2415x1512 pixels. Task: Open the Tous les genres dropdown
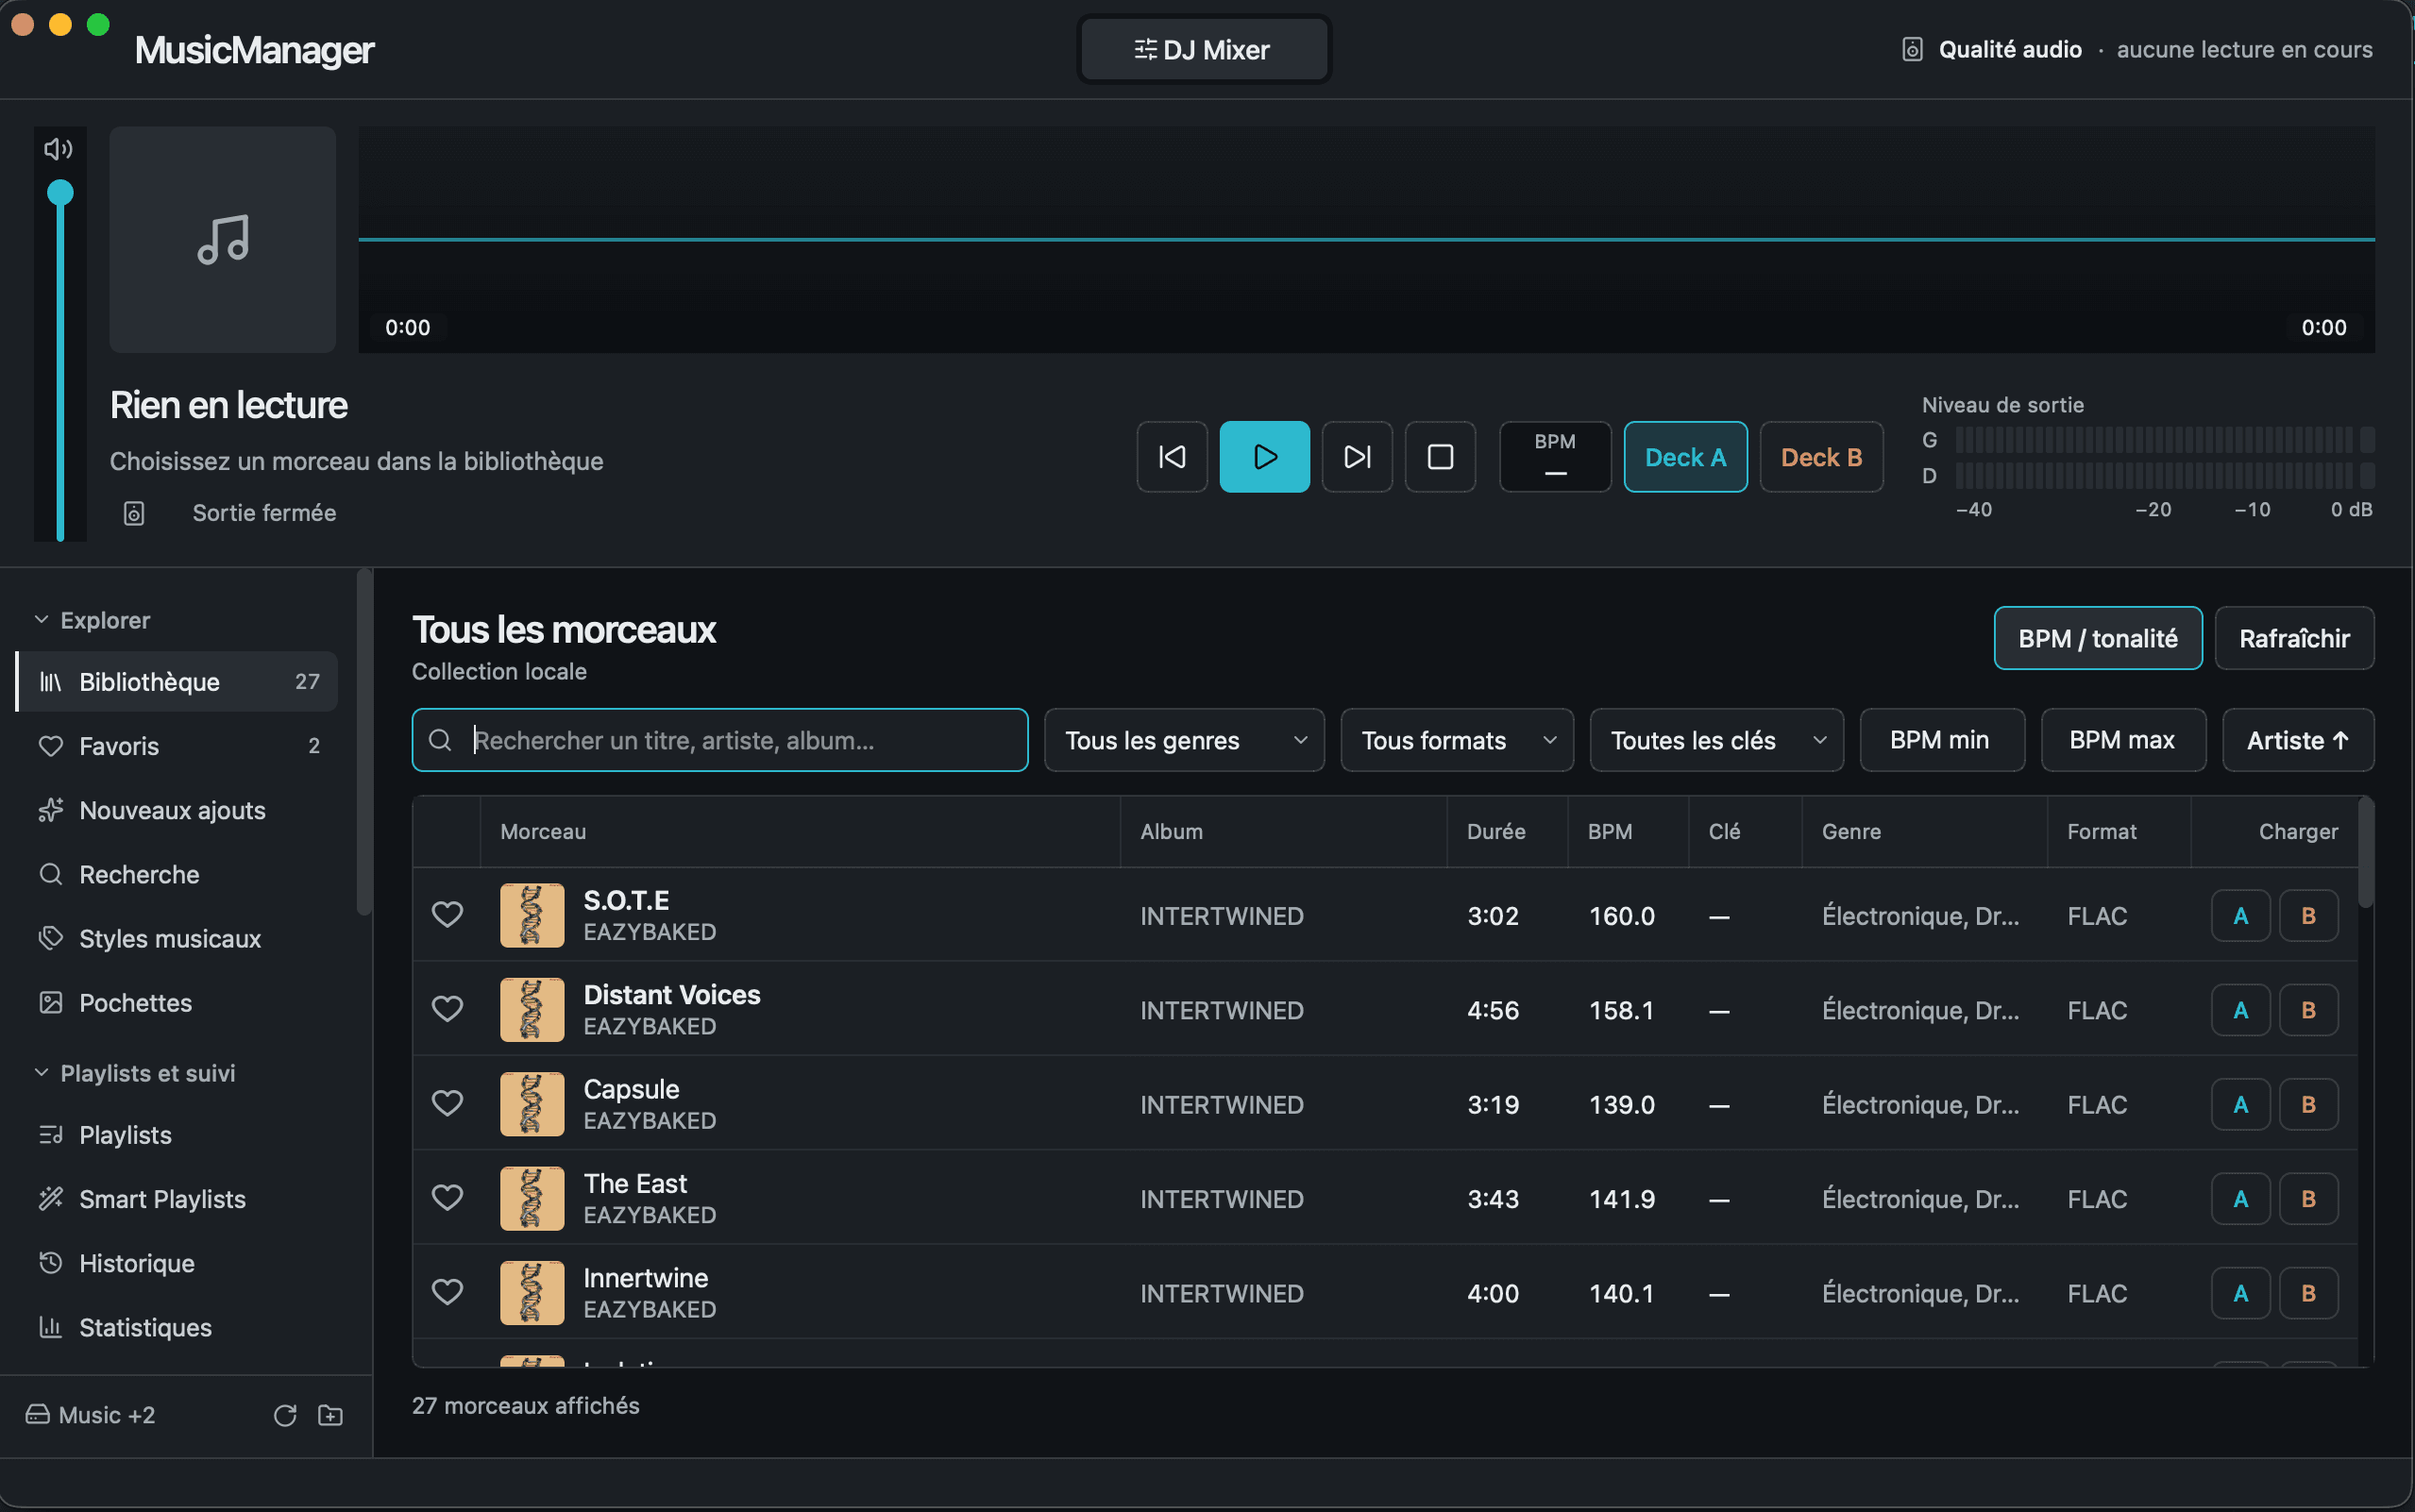coord(1184,740)
